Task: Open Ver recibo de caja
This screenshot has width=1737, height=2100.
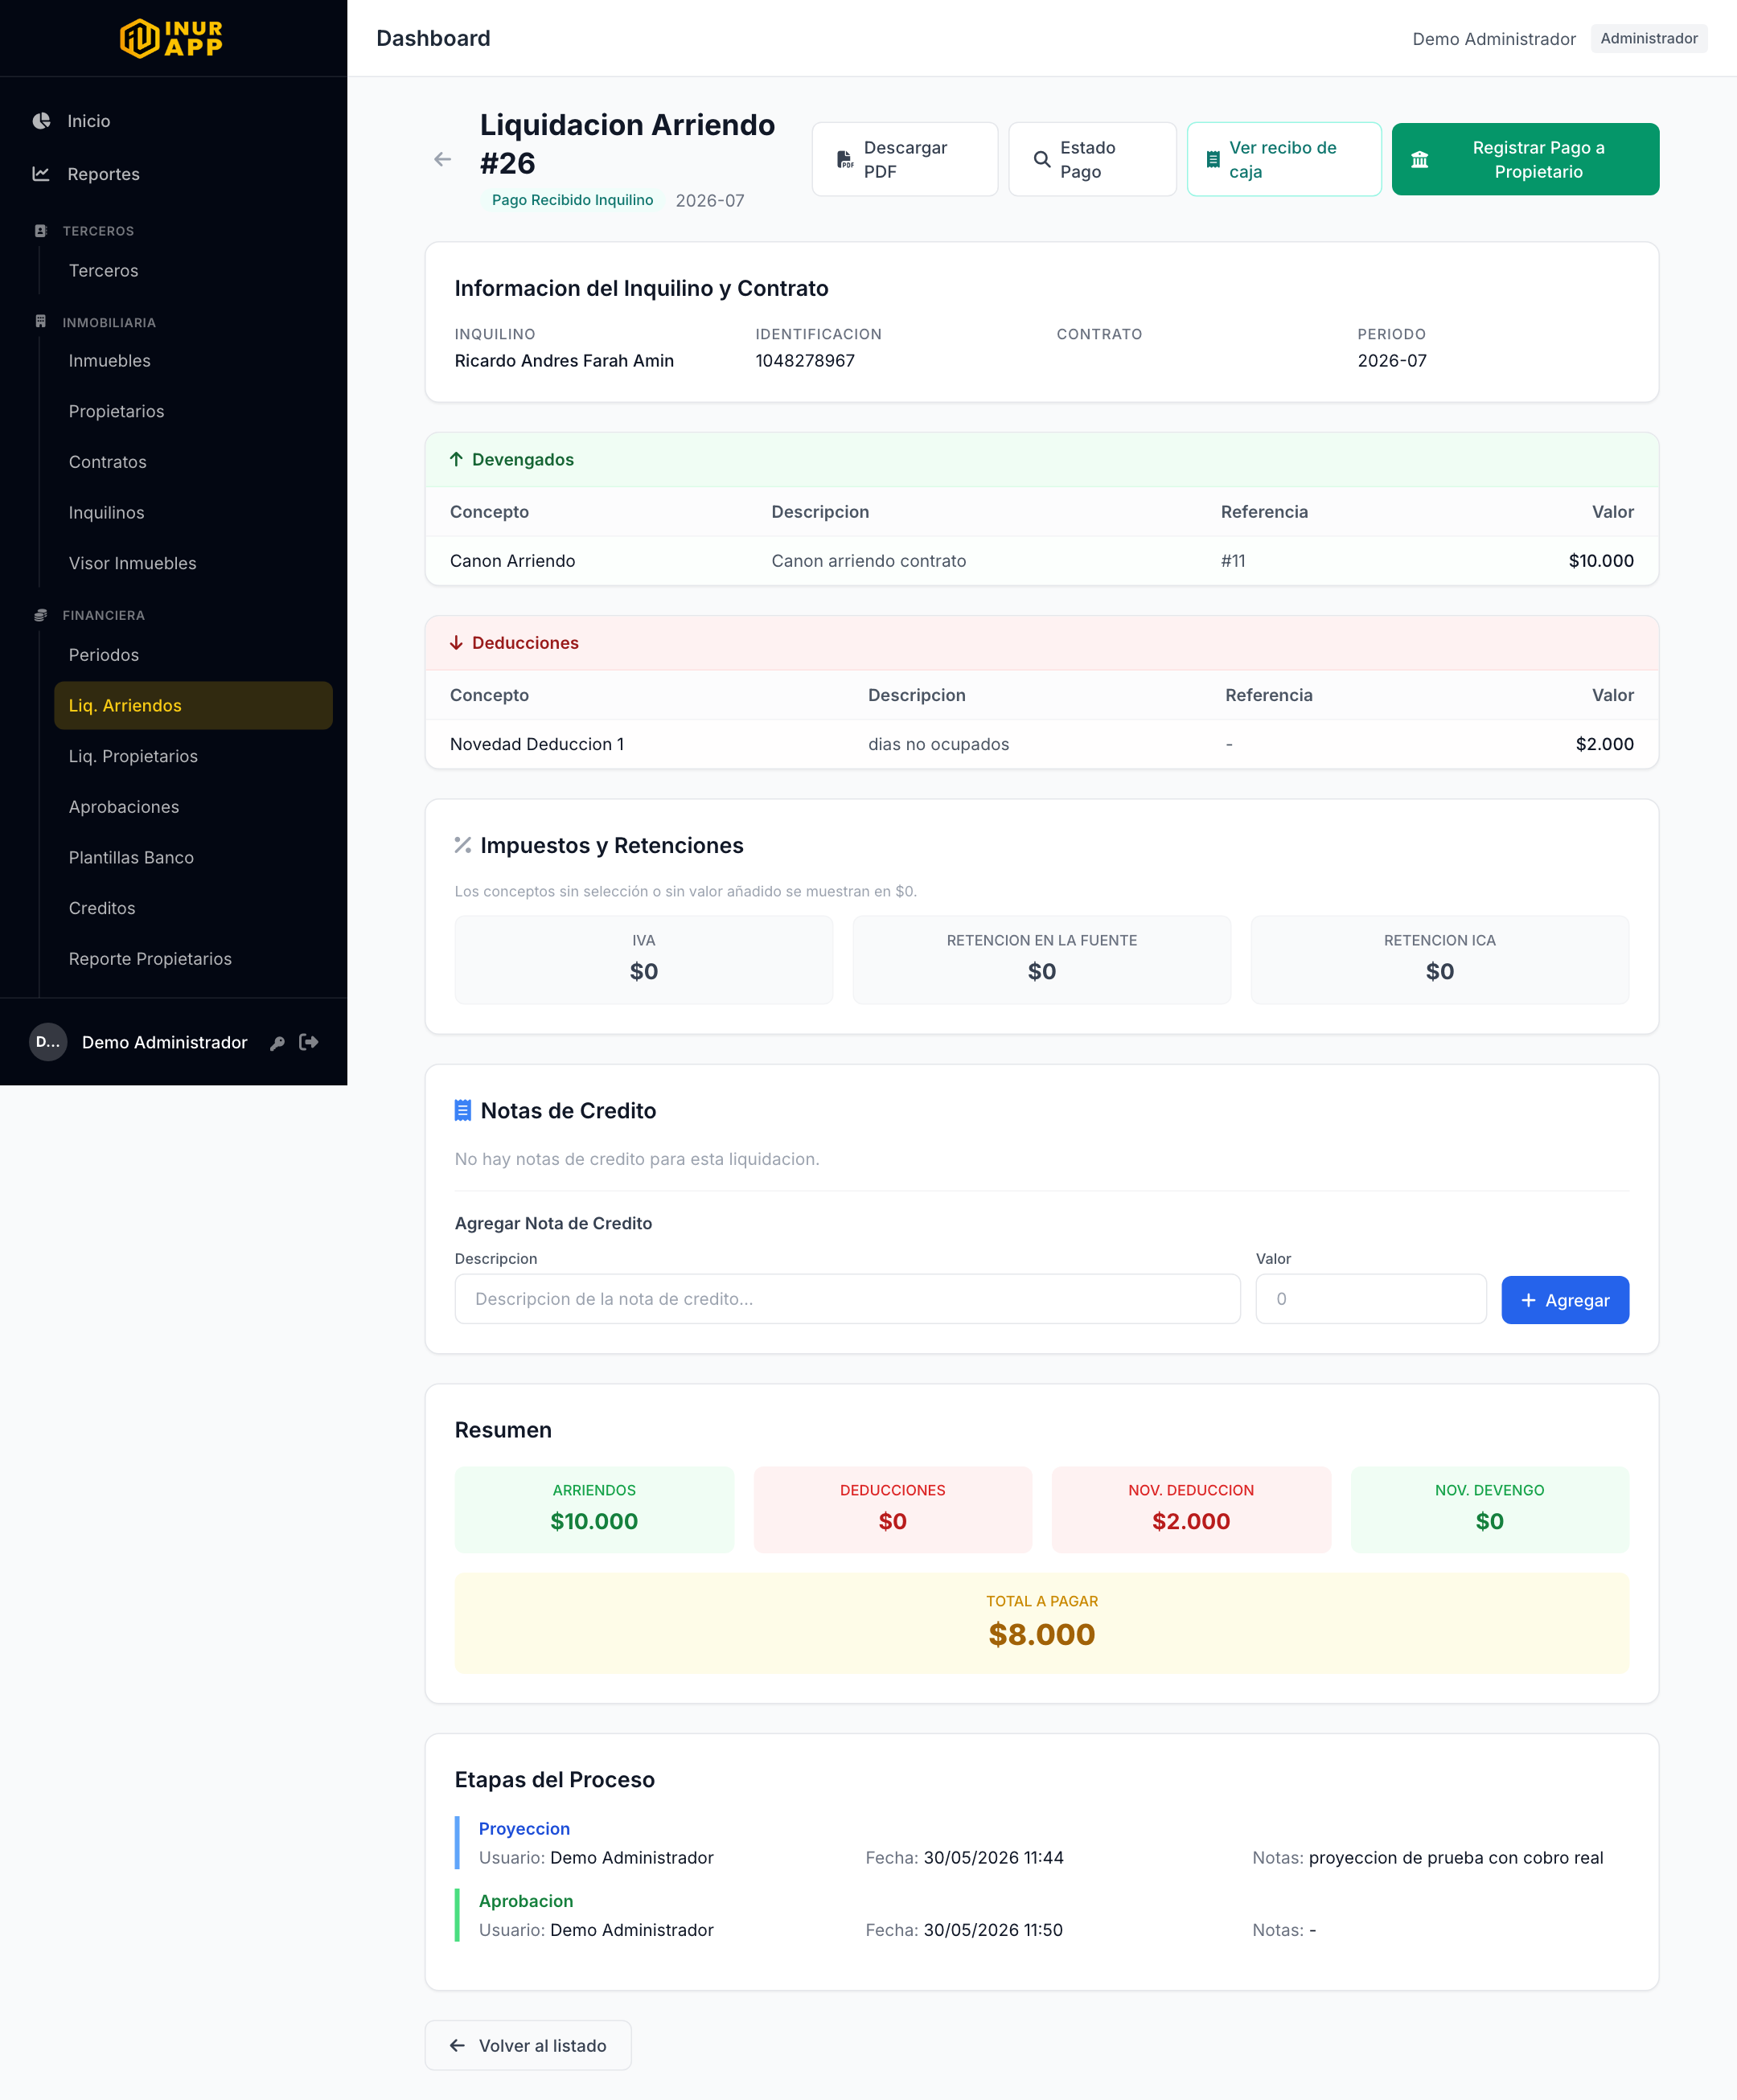Action: click(x=1284, y=159)
